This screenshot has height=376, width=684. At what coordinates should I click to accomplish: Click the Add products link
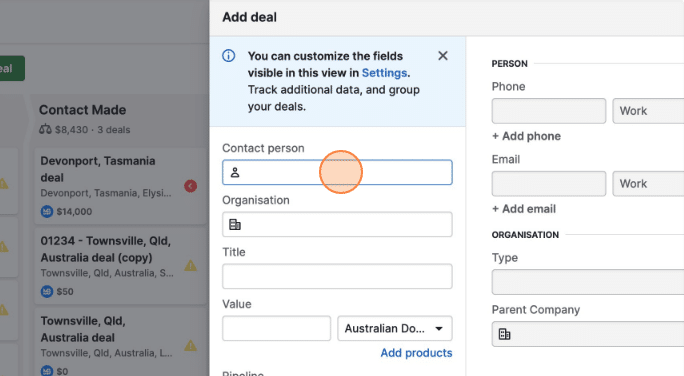(416, 353)
